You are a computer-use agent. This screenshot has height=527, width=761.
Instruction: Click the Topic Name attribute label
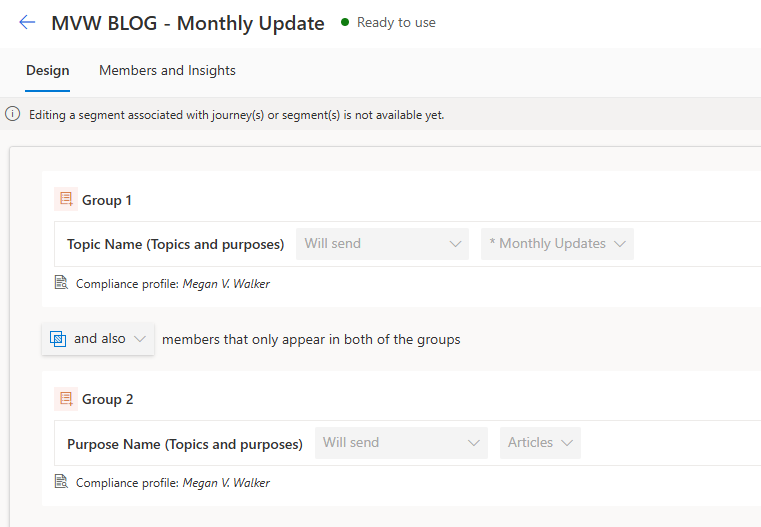[x=175, y=244]
